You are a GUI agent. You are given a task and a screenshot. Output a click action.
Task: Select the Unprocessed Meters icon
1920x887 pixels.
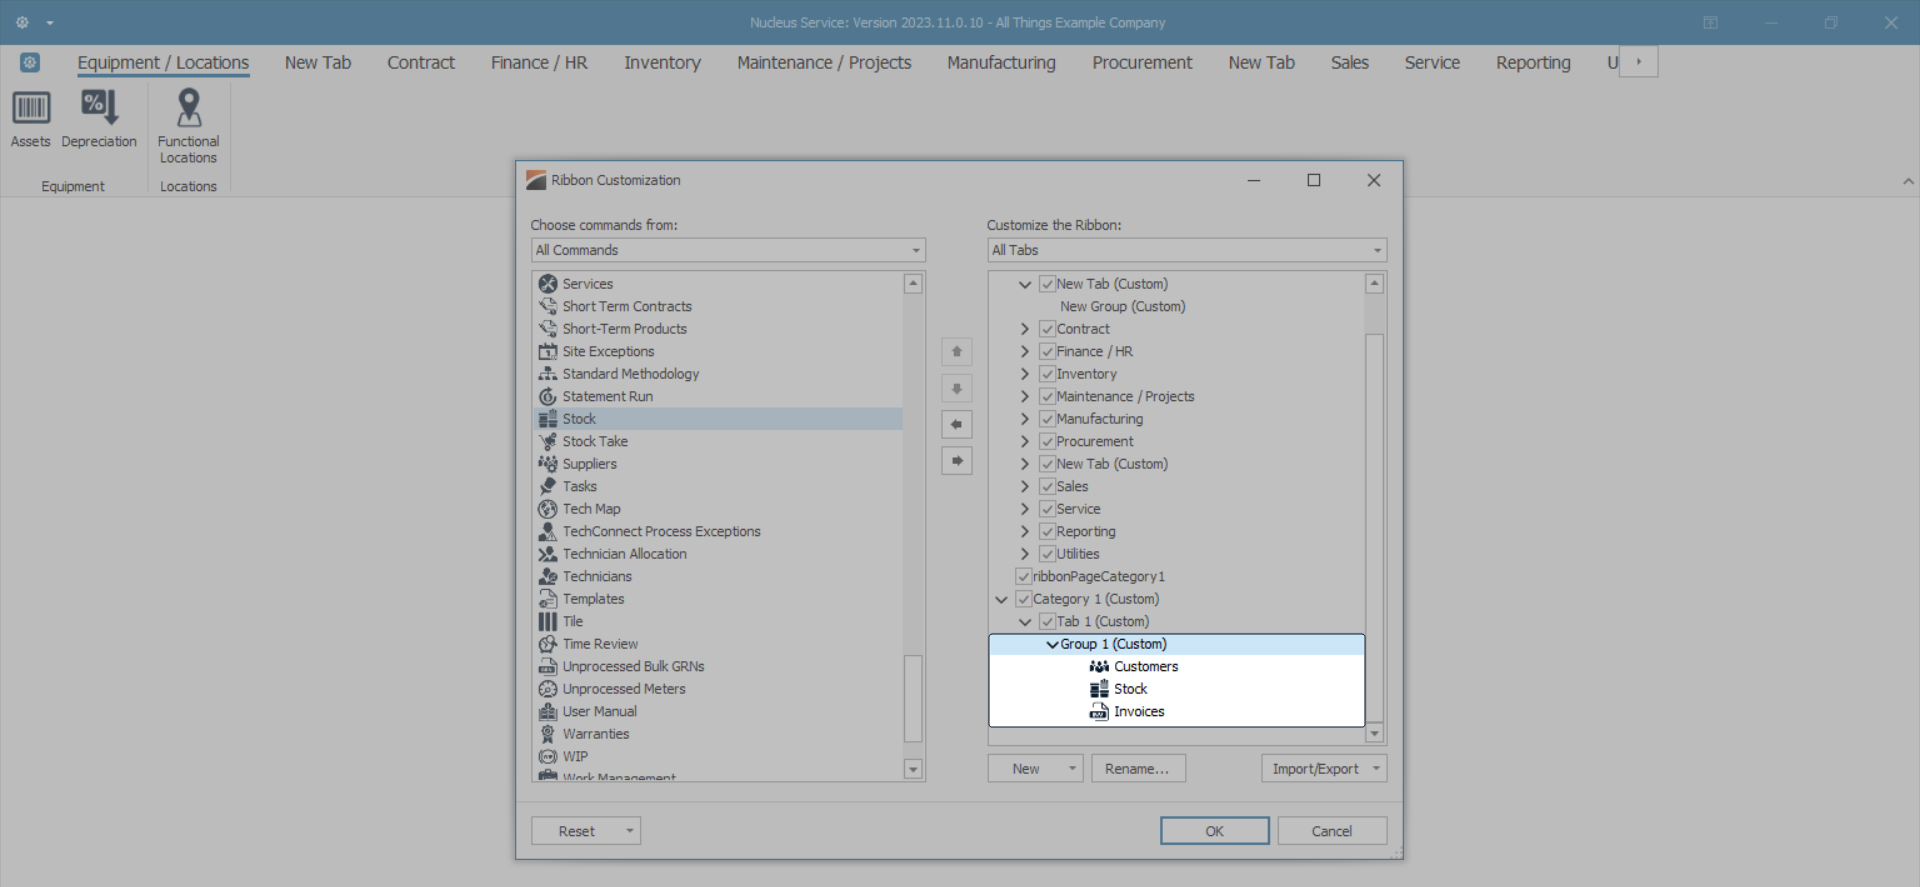point(548,689)
